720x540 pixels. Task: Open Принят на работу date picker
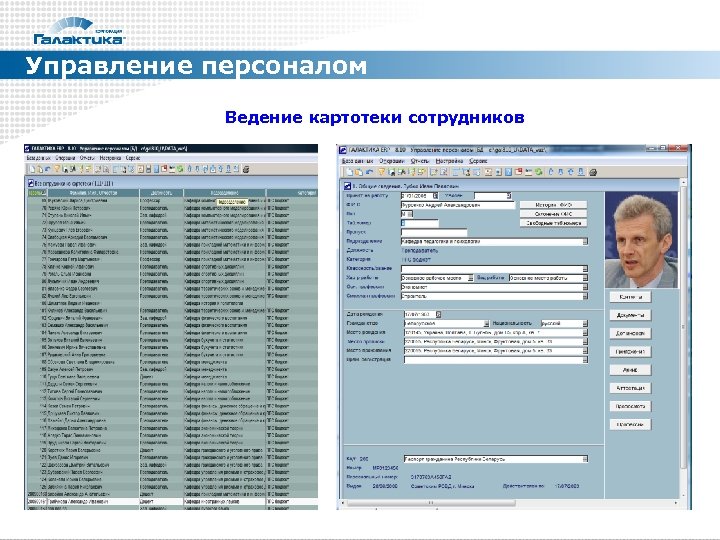pos(436,196)
